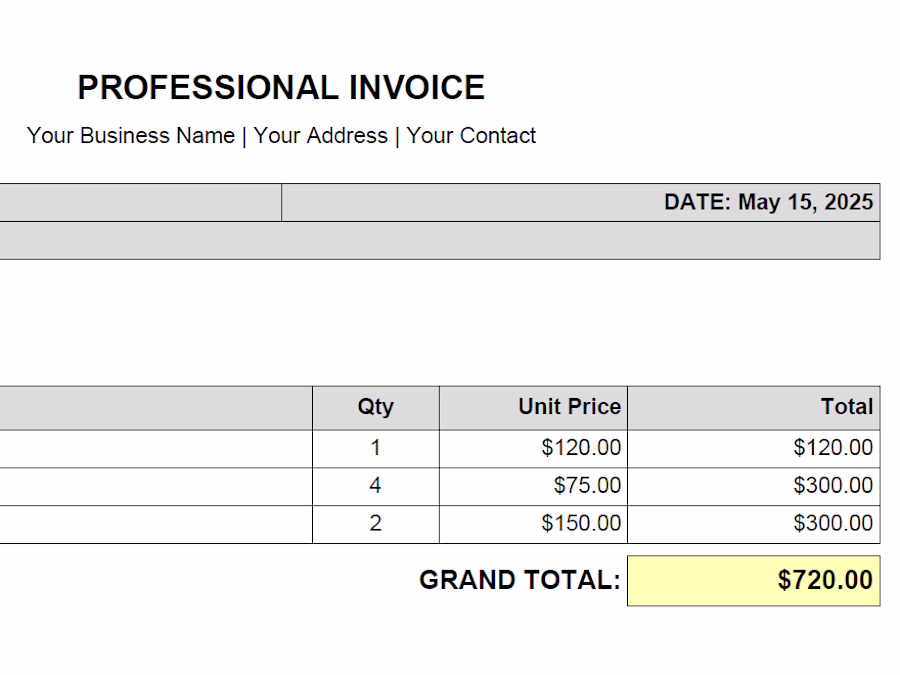
Task: Click the Qty column header
Action: point(376,408)
